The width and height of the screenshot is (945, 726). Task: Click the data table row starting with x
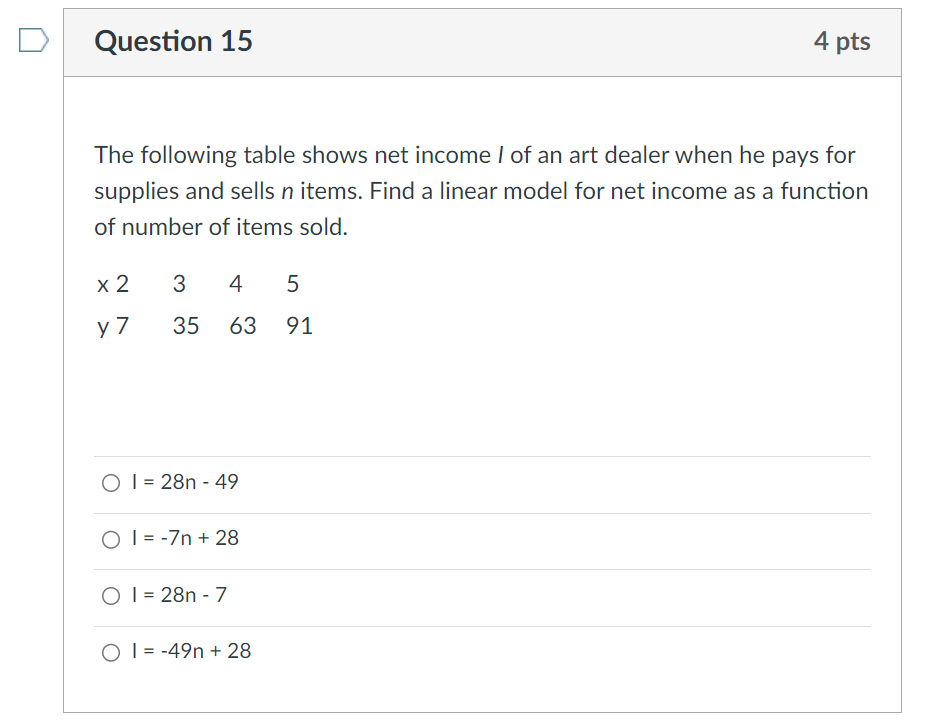[x=200, y=284]
